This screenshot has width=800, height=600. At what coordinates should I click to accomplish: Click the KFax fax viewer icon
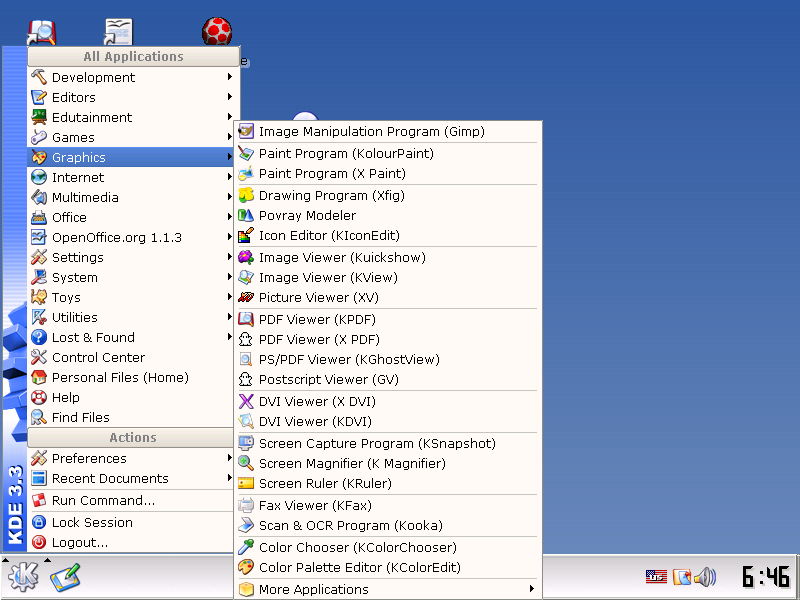246,506
